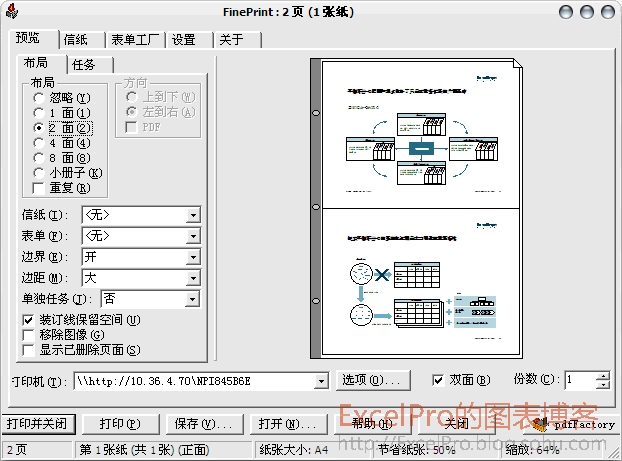Click the 份数 (C) copies input field

coord(581,380)
